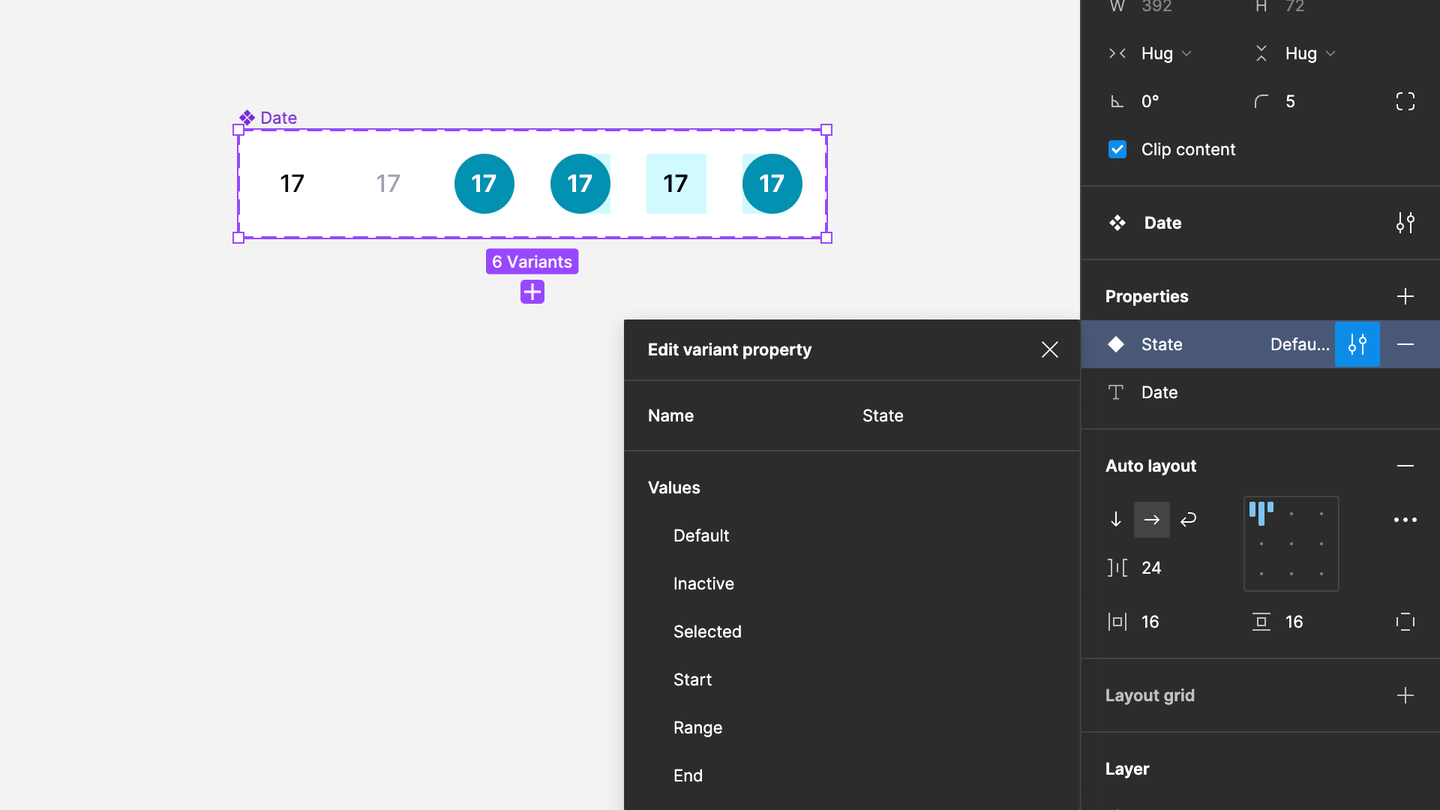Remove auto layout with minus icon
This screenshot has height=810, width=1440.
[x=1405, y=466]
